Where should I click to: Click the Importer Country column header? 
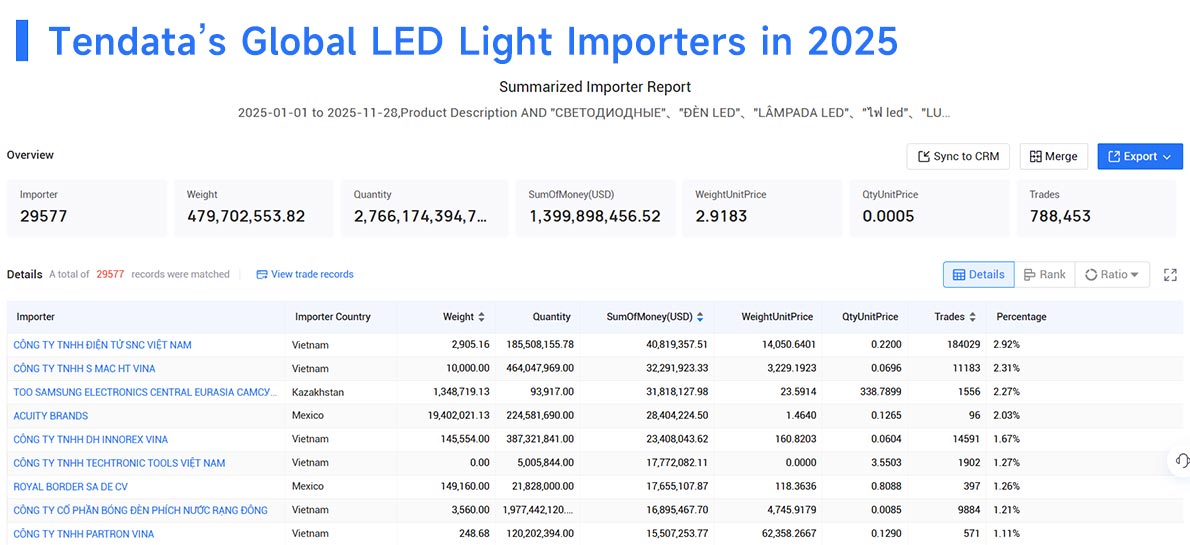pos(332,317)
